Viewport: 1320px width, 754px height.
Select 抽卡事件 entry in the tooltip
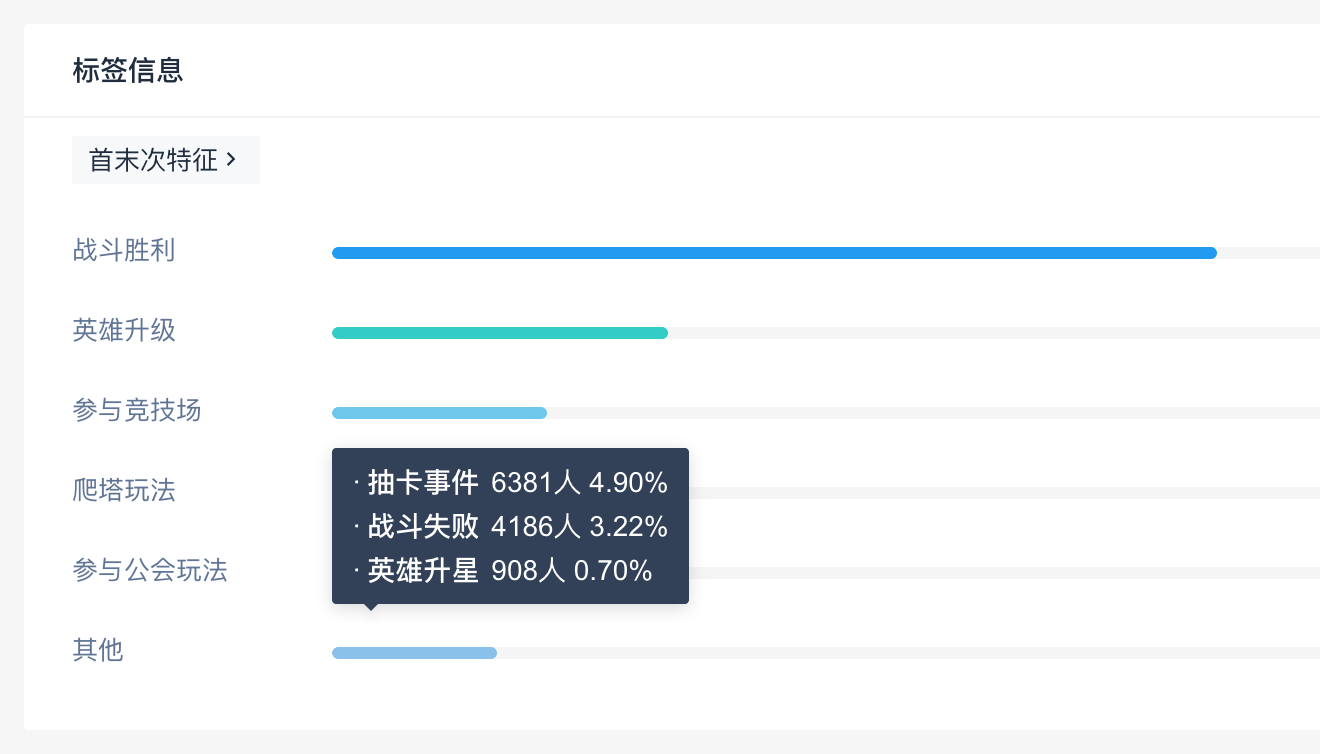(423, 484)
